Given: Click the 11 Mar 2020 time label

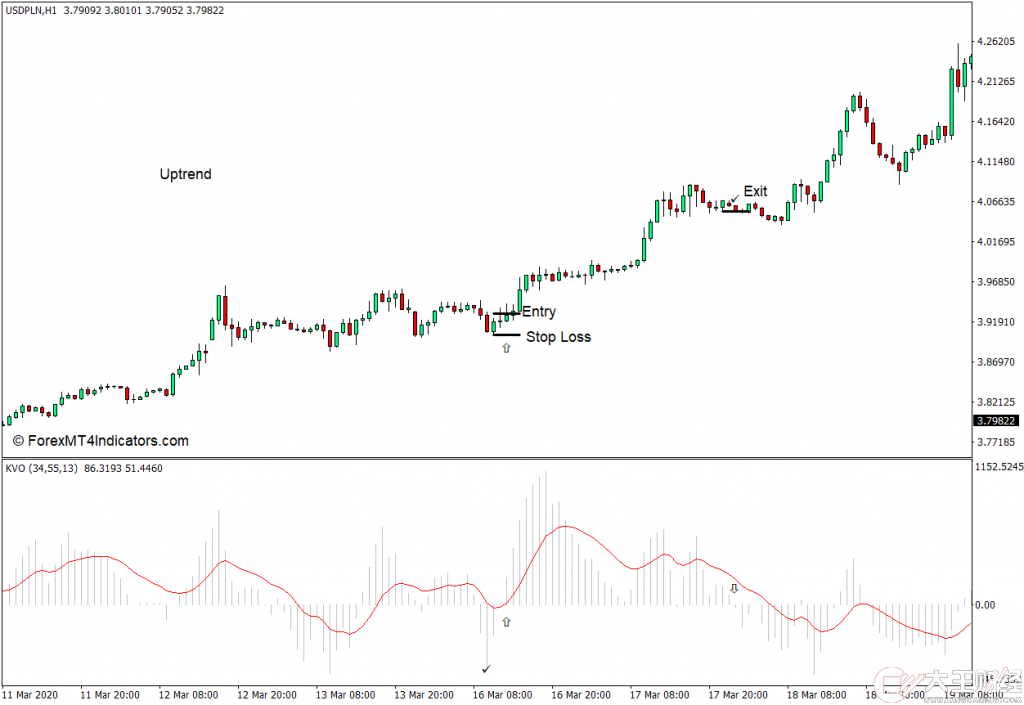Looking at the screenshot, I should (x=31, y=695).
